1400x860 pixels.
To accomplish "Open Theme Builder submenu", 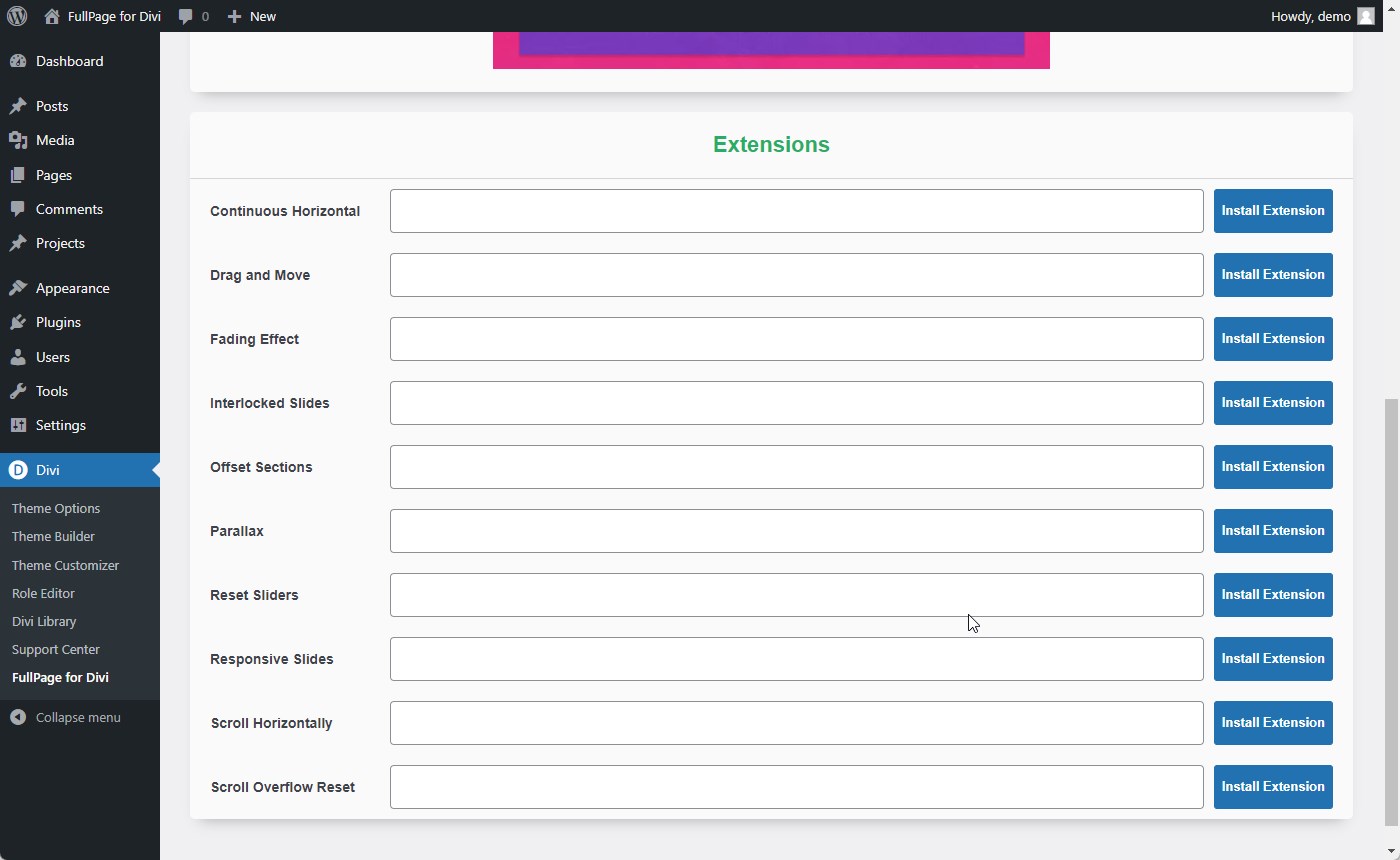I will click(x=53, y=536).
